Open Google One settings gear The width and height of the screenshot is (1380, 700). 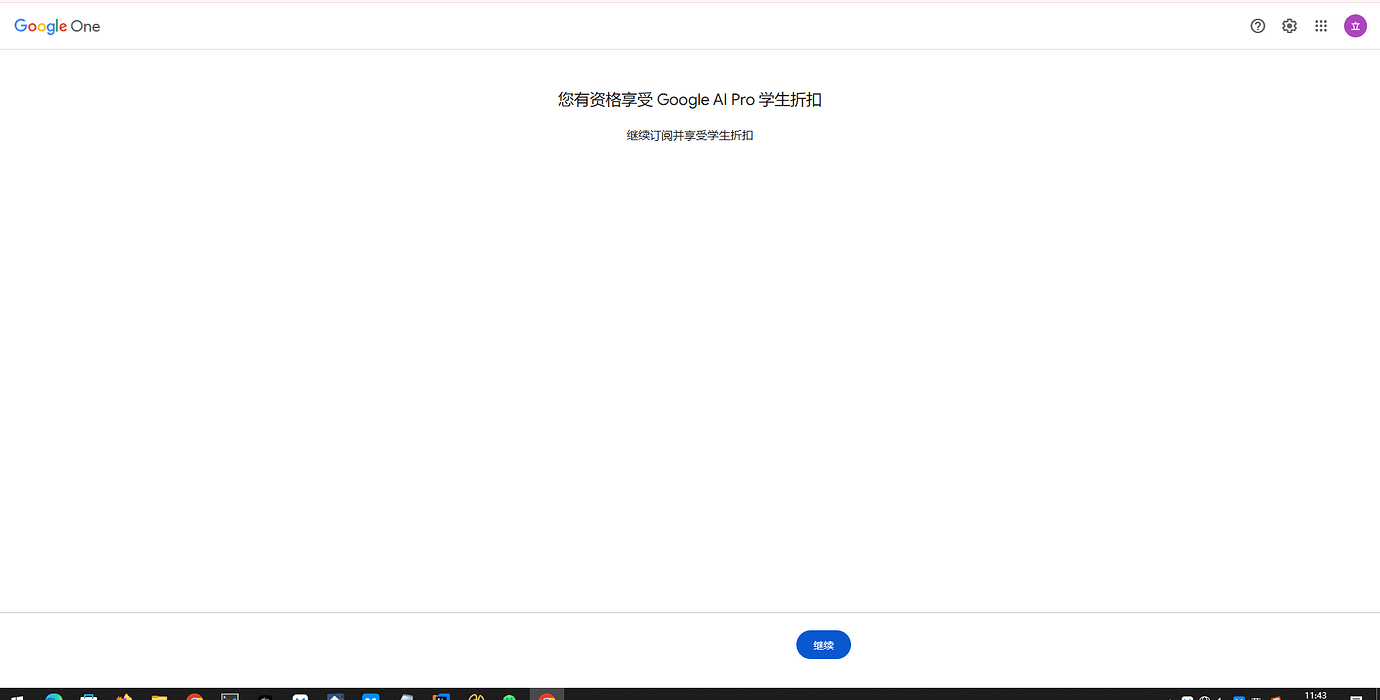tap(1290, 26)
